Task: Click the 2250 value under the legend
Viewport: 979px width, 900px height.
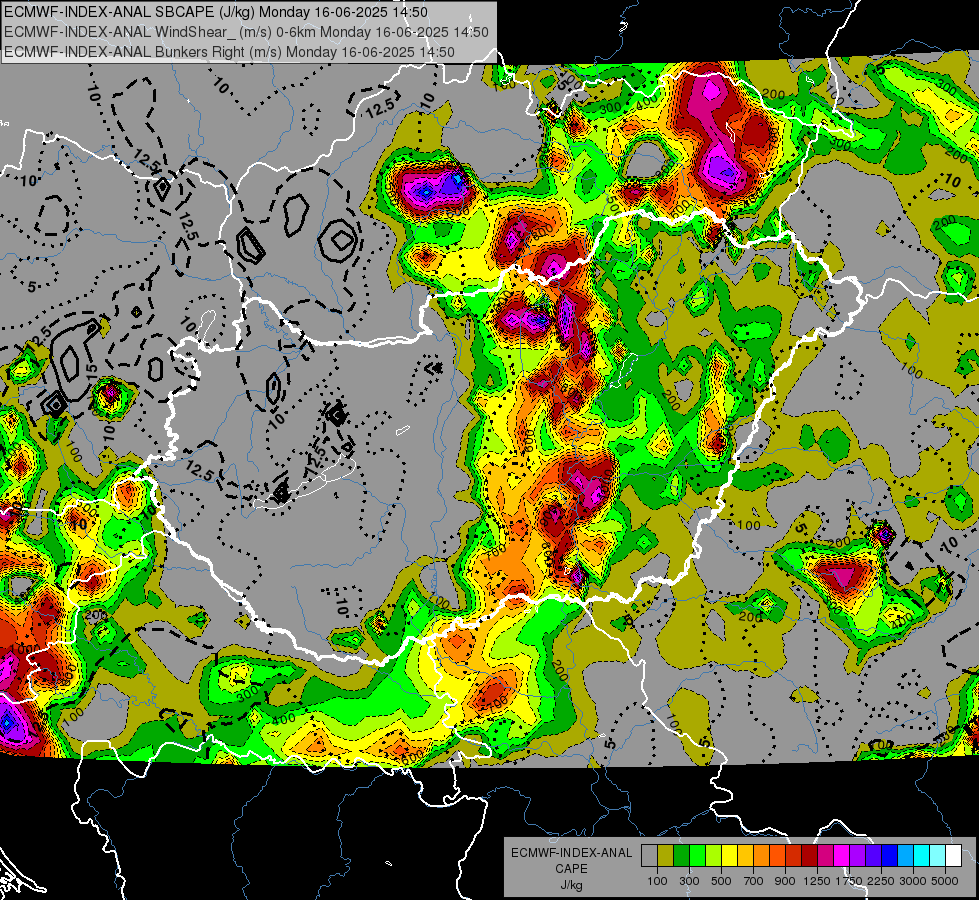Action: pyautogui.click(x=881, y=881)
